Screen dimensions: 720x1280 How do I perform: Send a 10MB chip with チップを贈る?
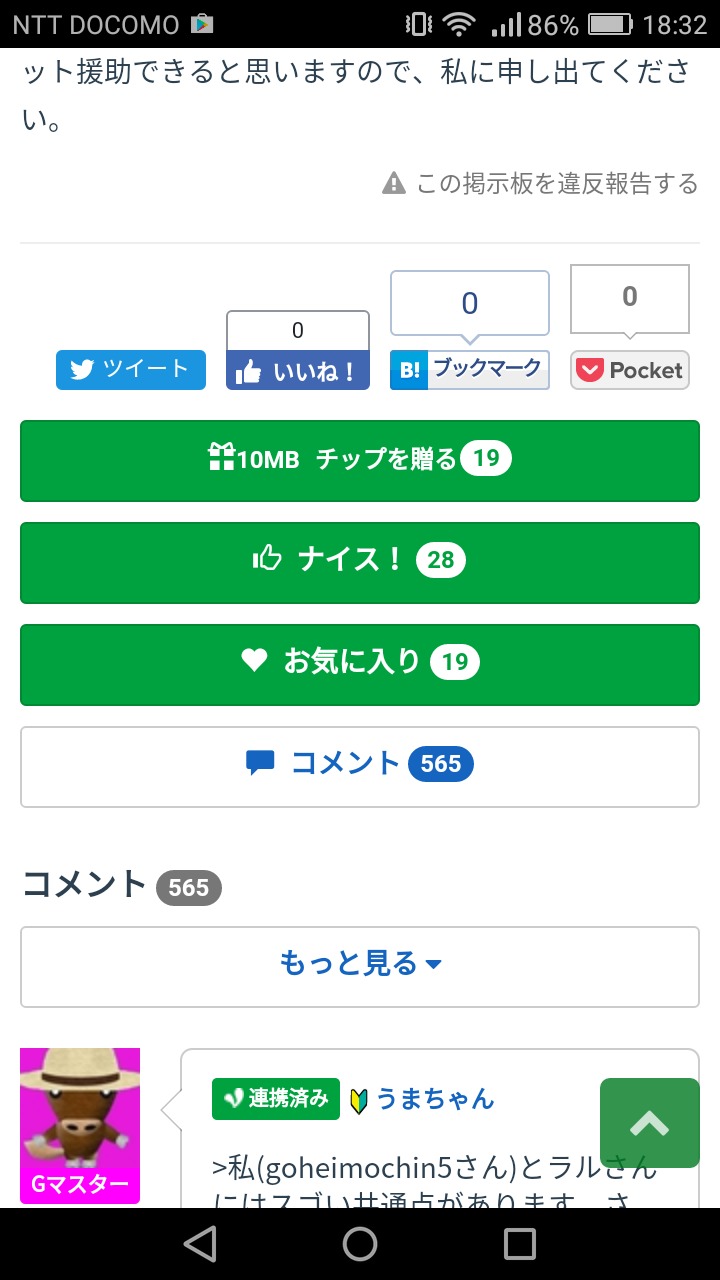point(360,460)
